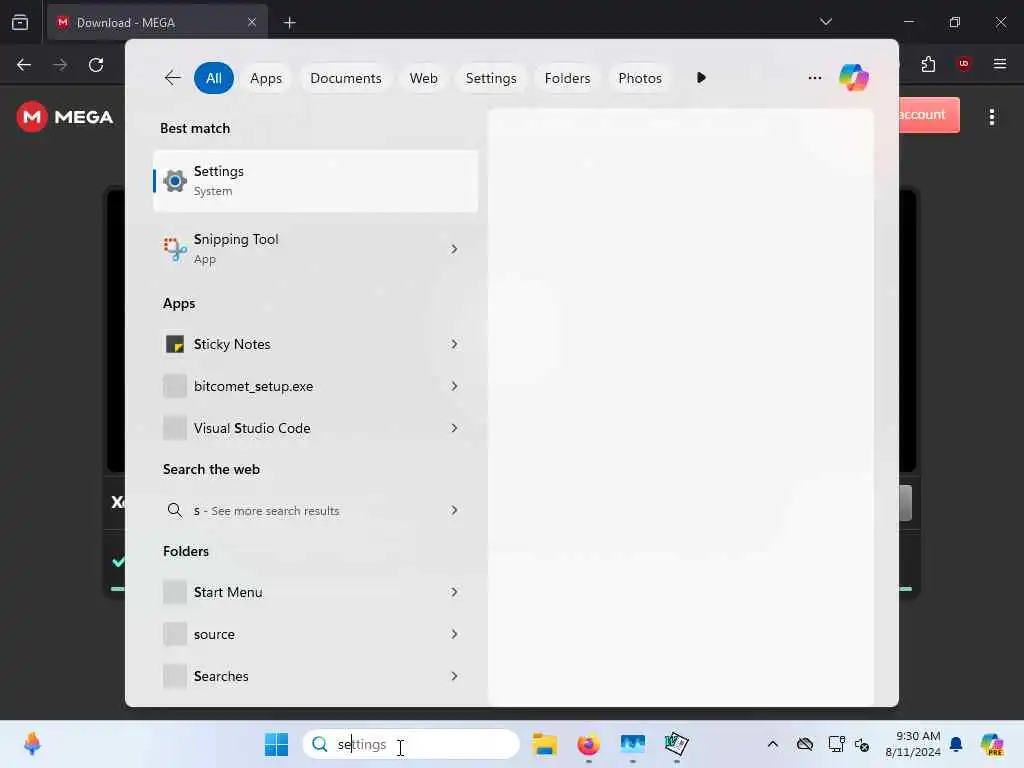
Task: Expand source folder result details
Action: 454,633
